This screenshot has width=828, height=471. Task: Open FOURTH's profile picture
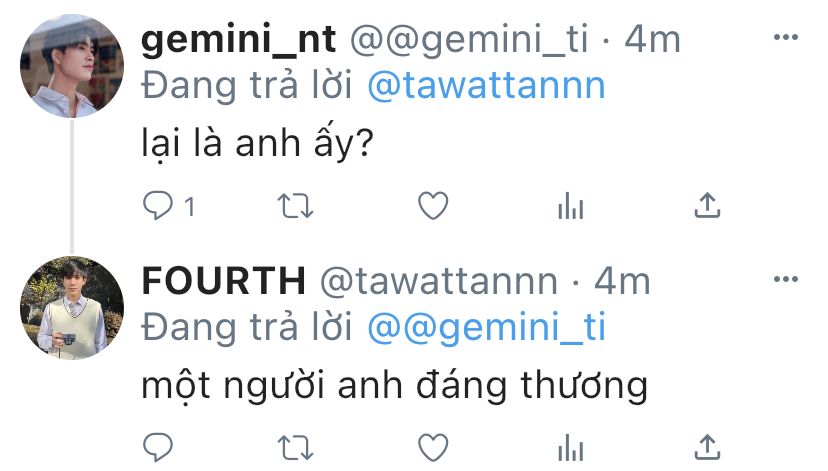point(72,308)
